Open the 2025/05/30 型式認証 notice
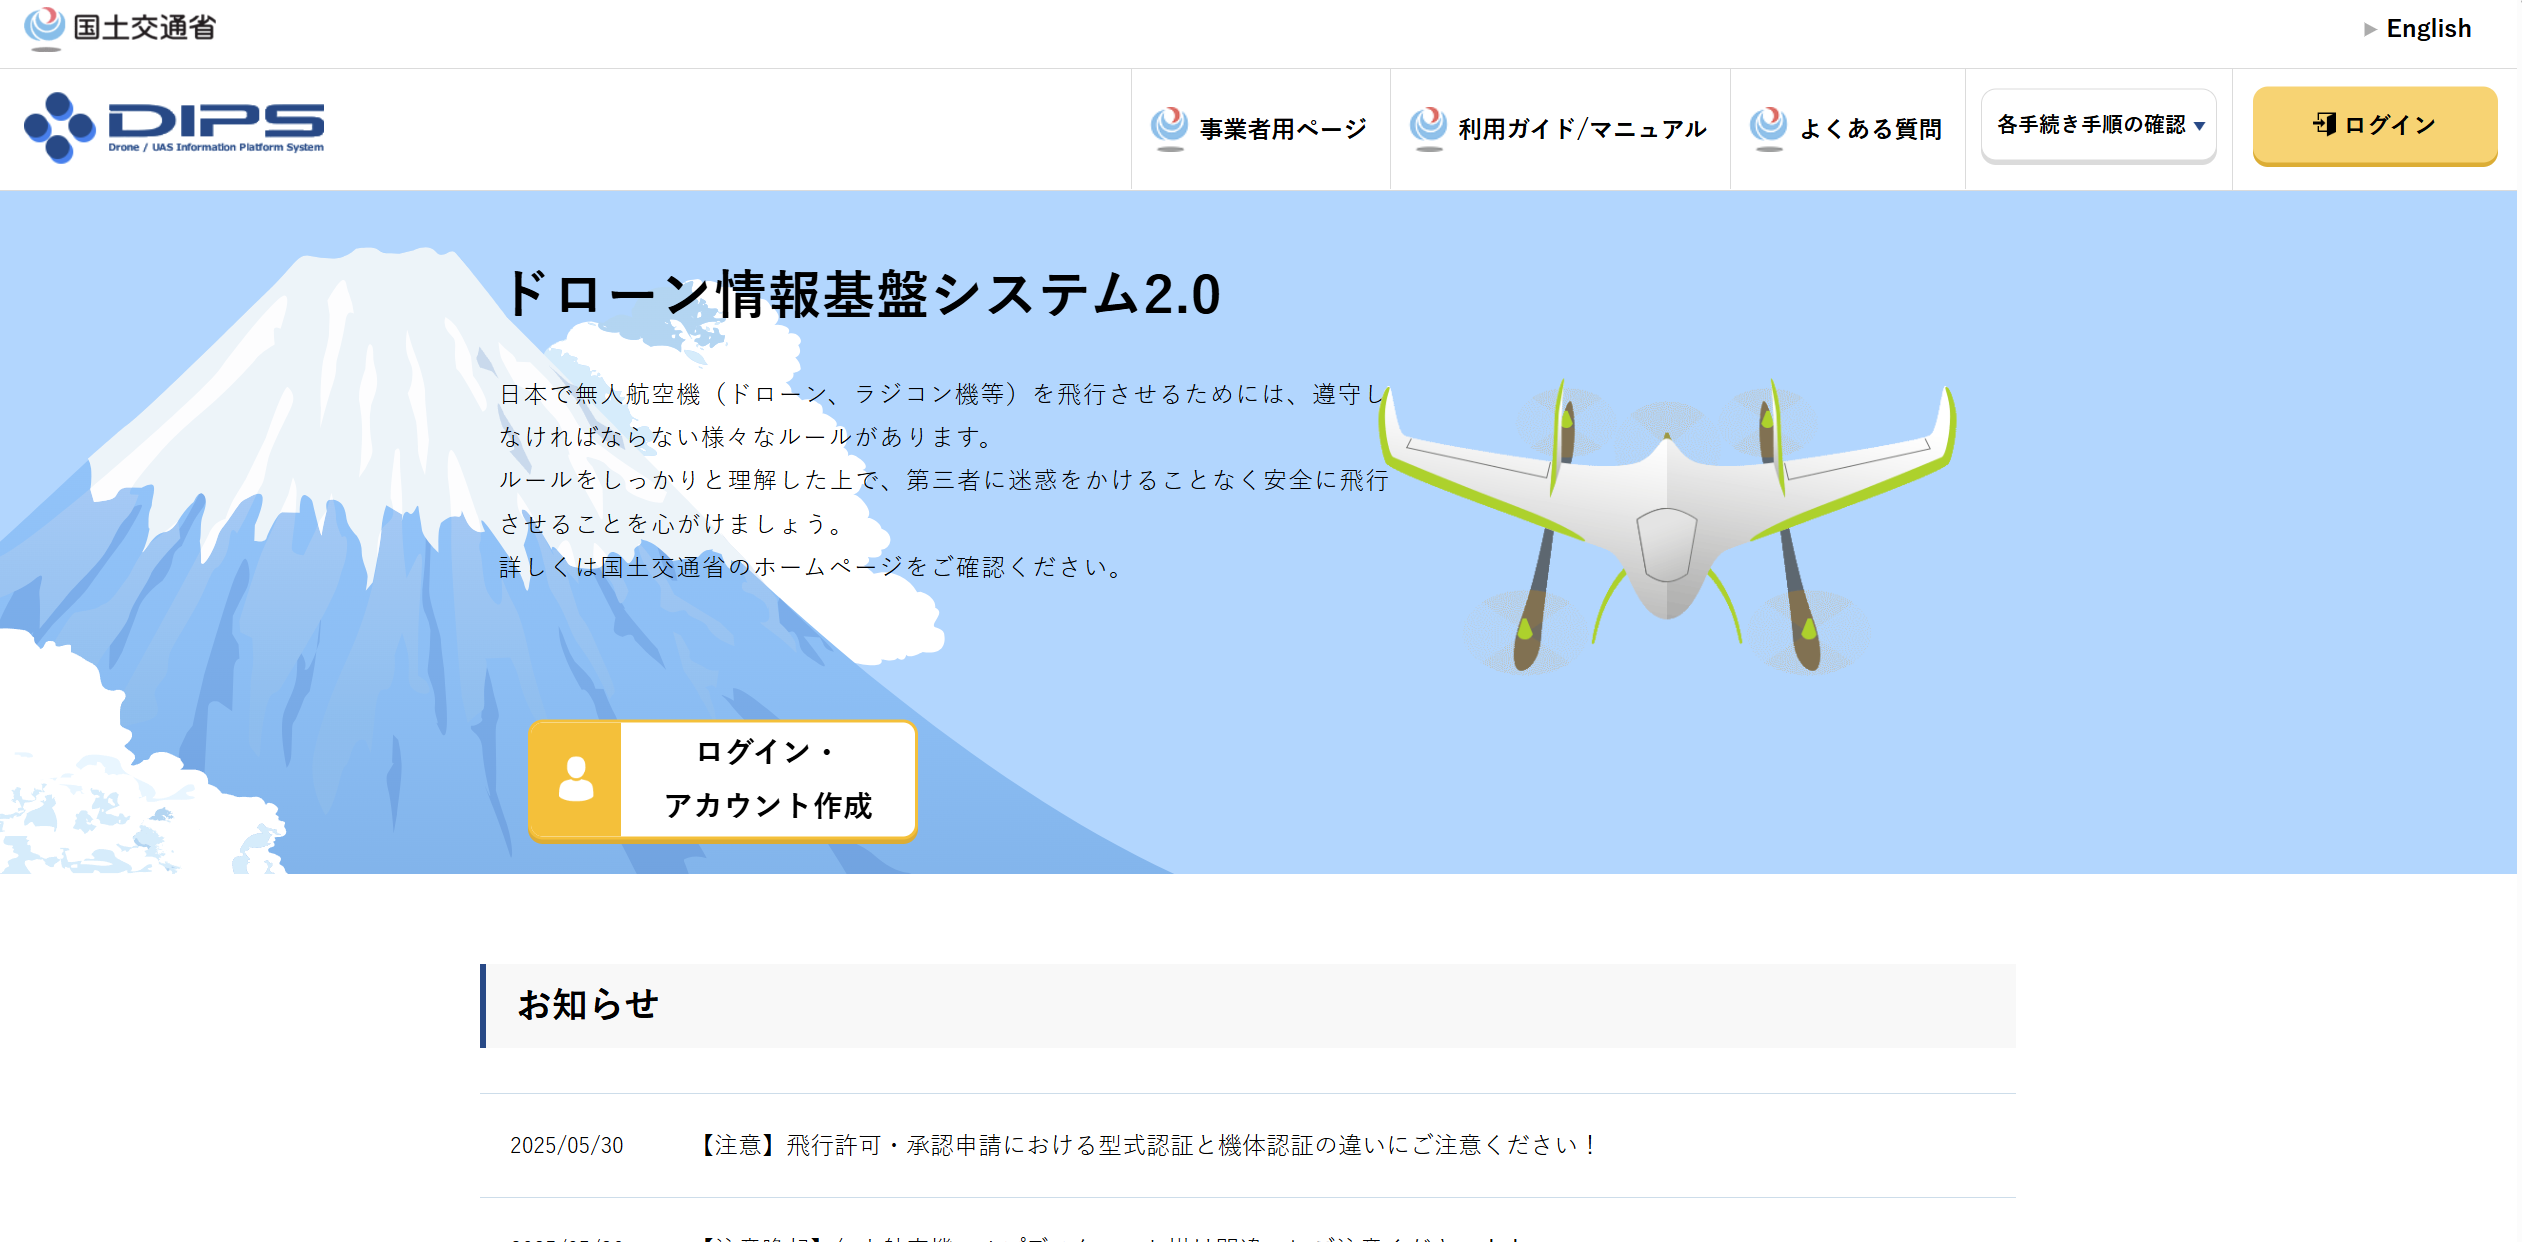 (x=1146, y=1145)
